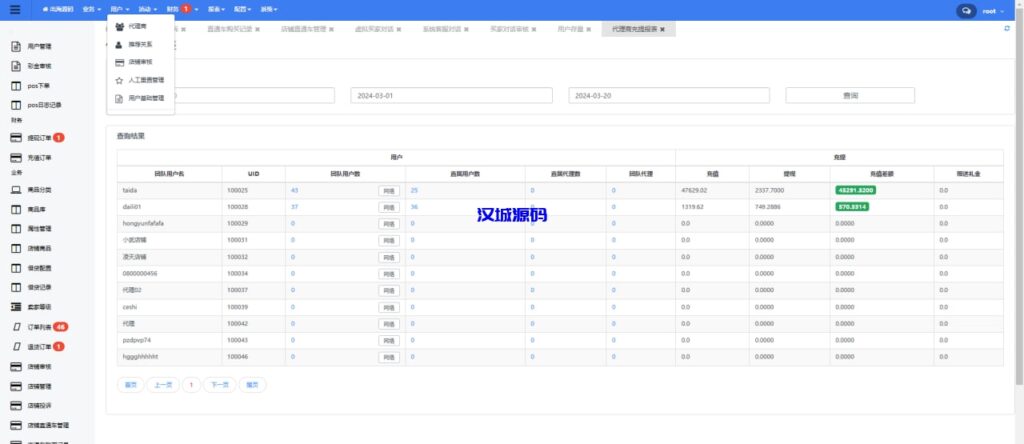This screenshot has height=444, width=1024.
Task: Click the 卖家等级 list icon
Action: [x=16, y=307]
